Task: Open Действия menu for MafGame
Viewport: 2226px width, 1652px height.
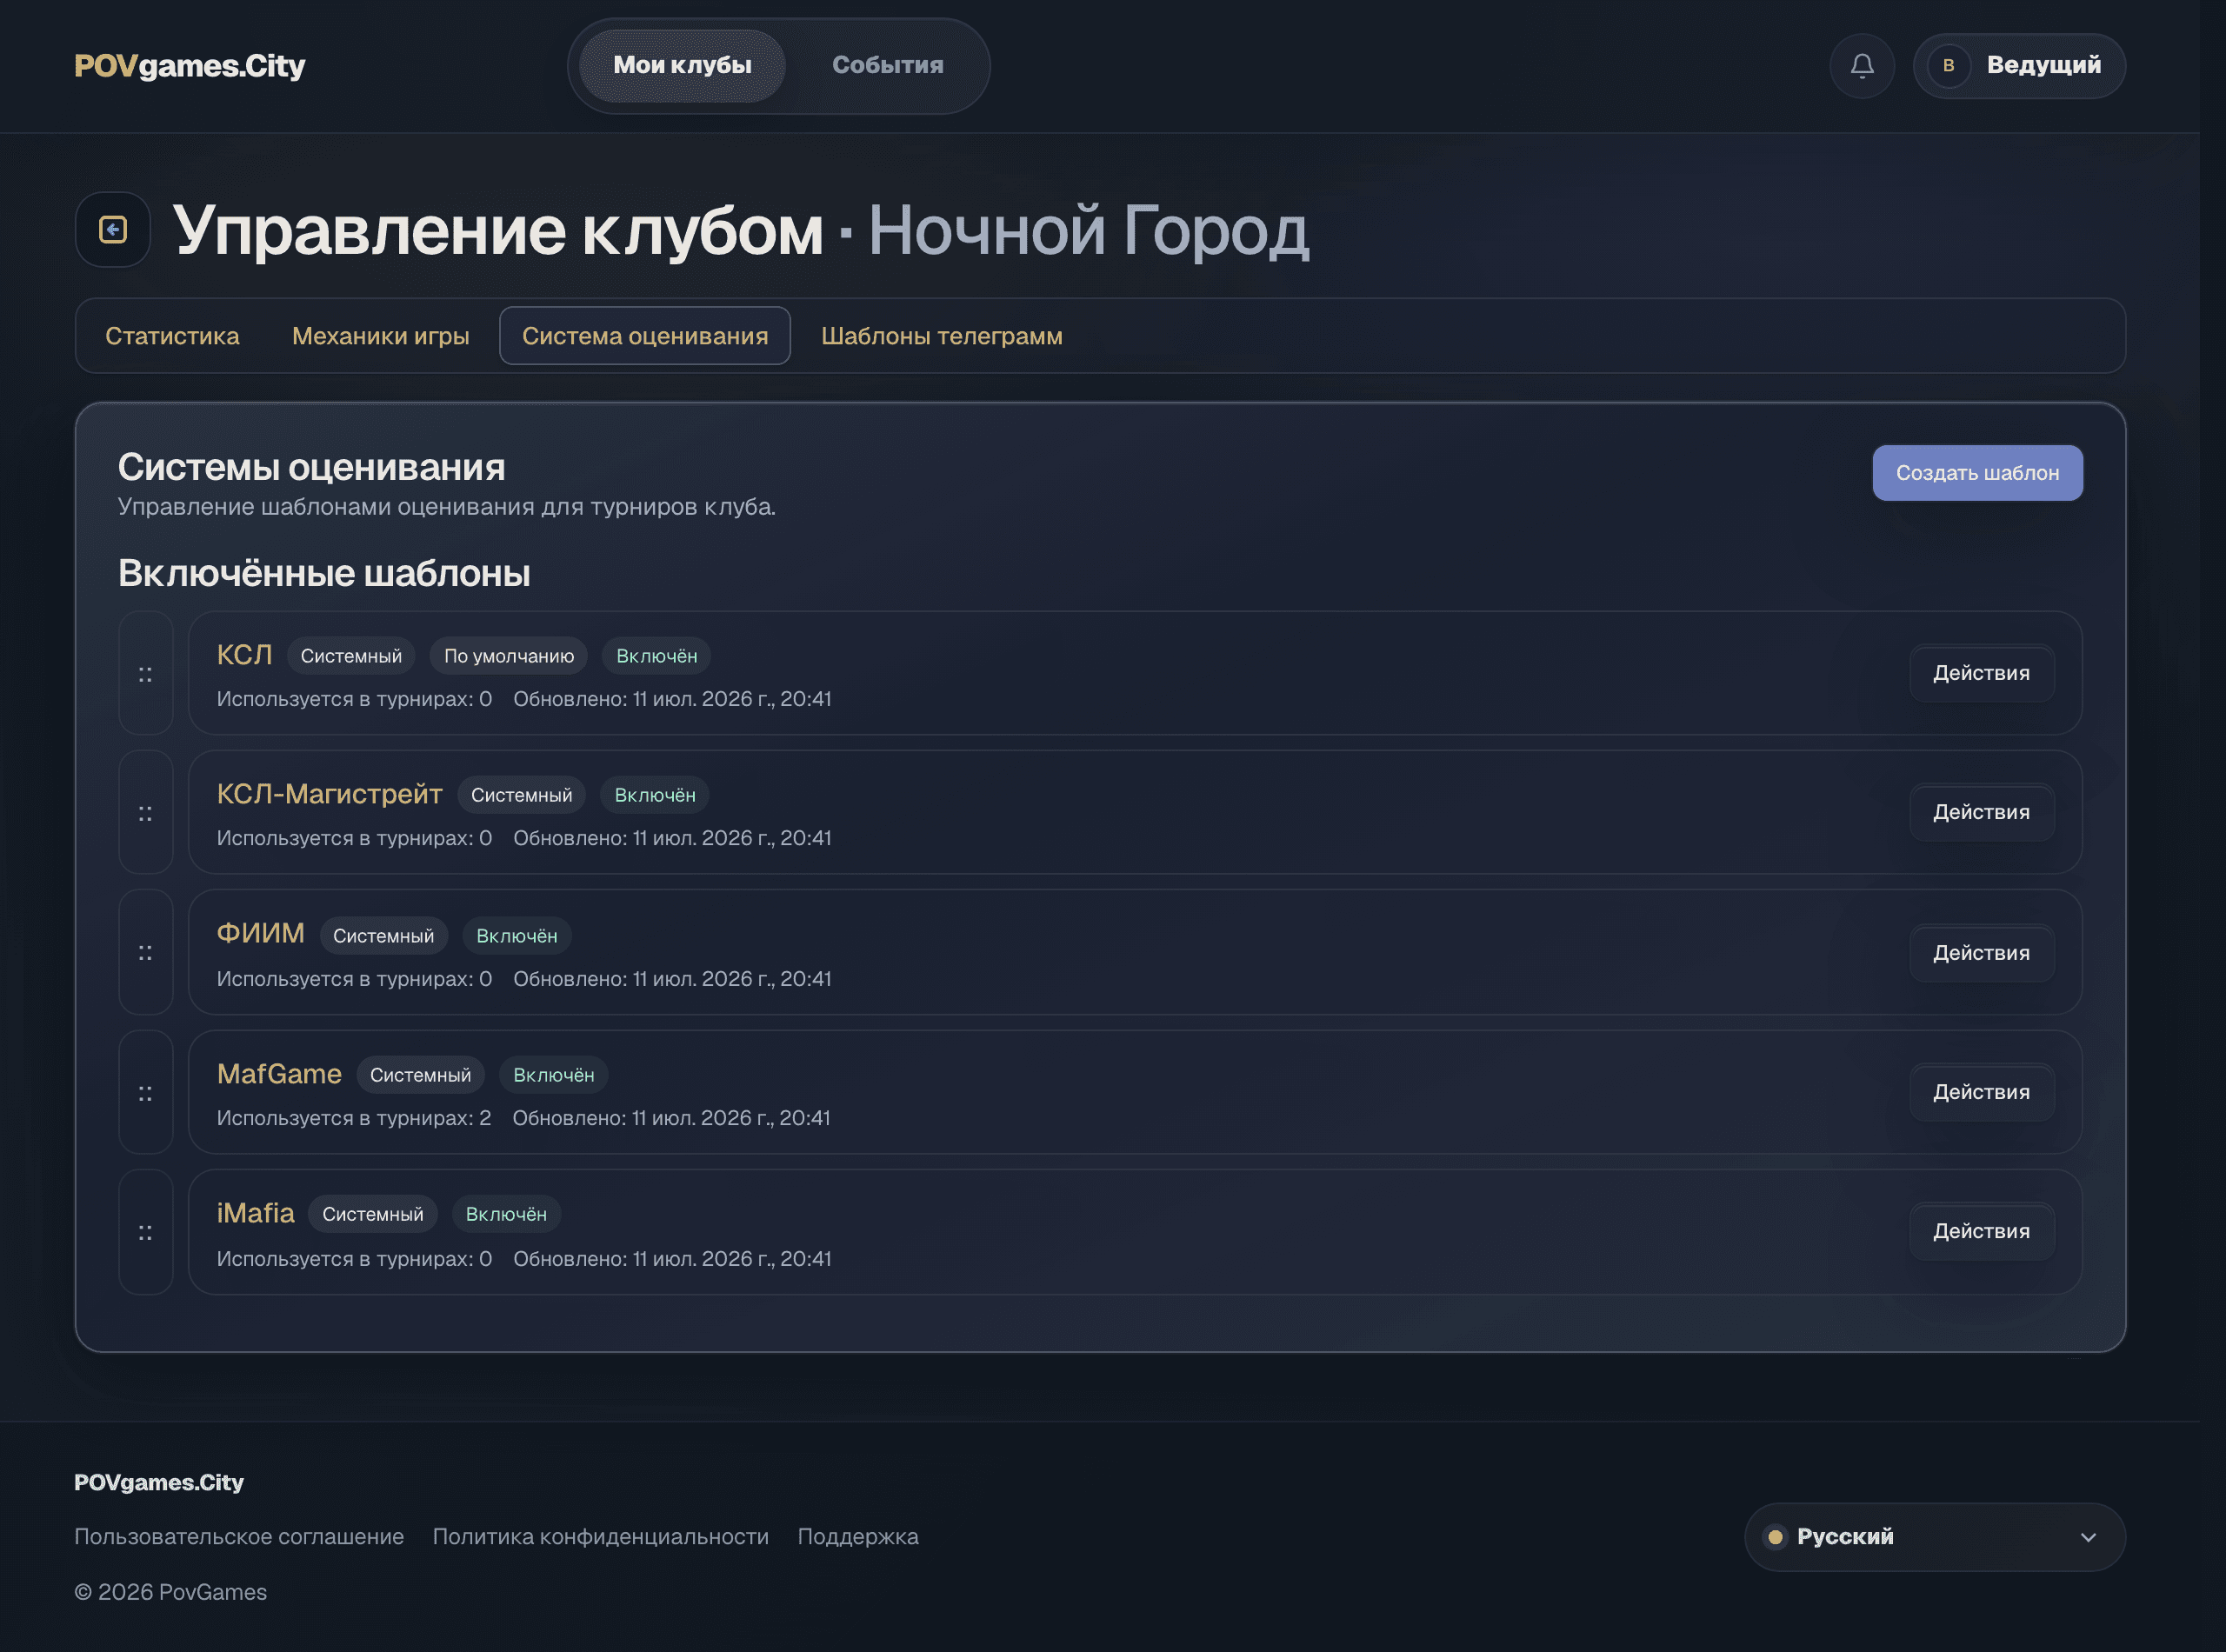Action: pos(1981,1092)
